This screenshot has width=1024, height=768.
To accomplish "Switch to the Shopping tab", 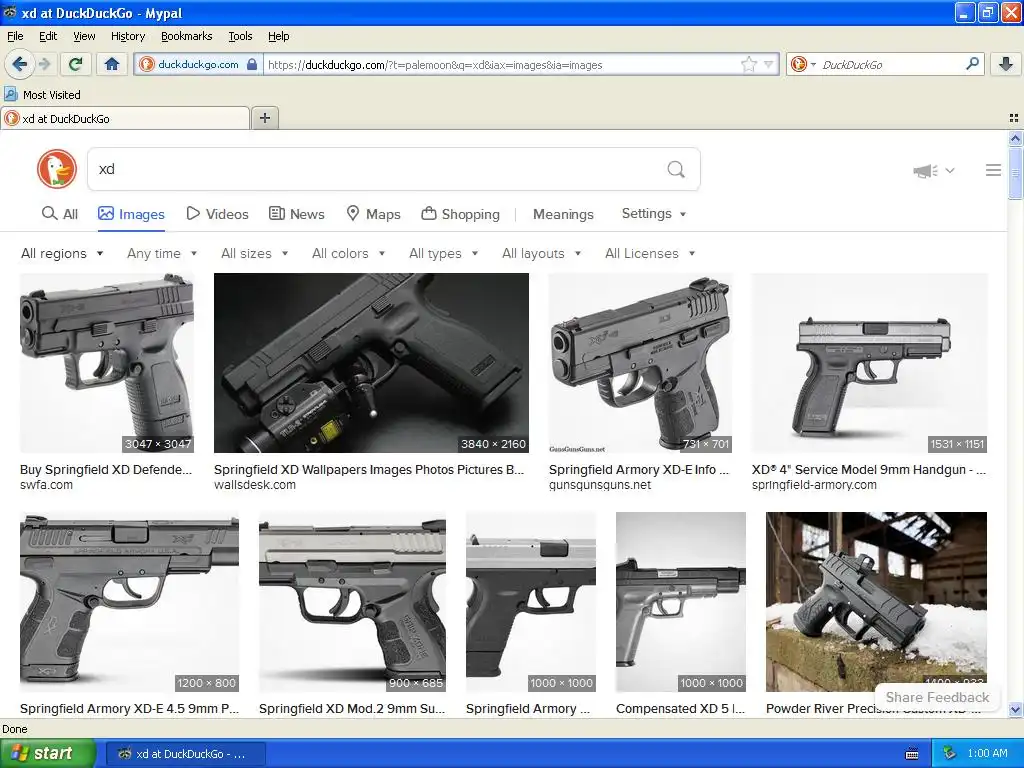I will point(460,214).
